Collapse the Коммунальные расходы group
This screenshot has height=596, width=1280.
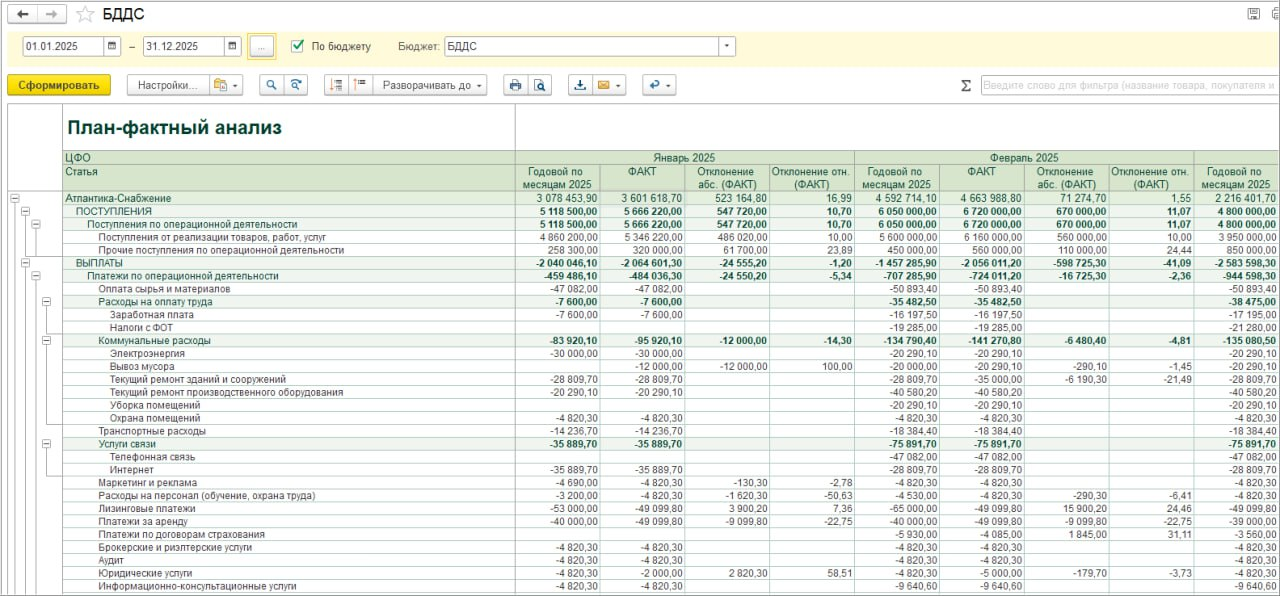[46, 341]
